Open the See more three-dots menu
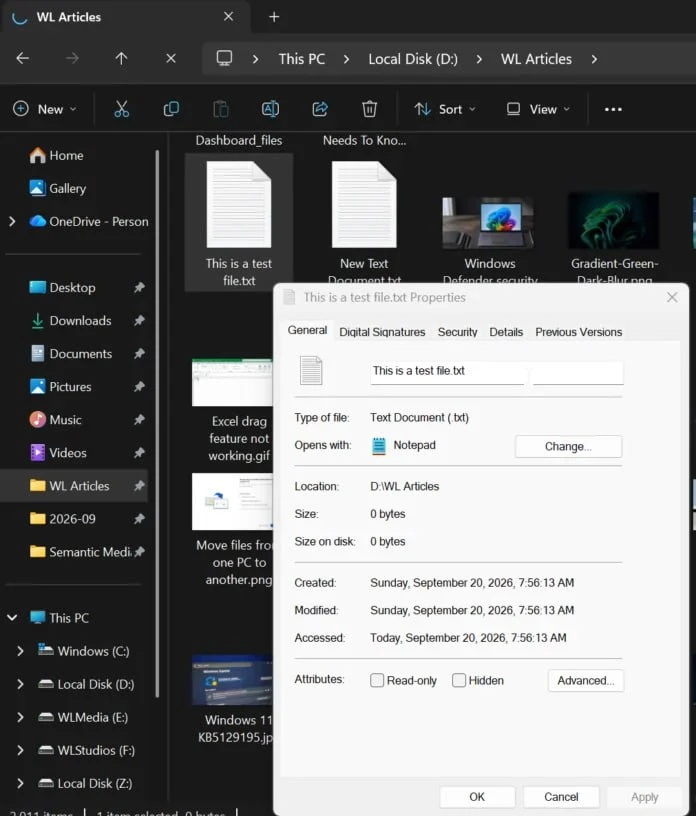Viewport: 696px width, 816px height. pyautogui.click(x=613, y=109)
